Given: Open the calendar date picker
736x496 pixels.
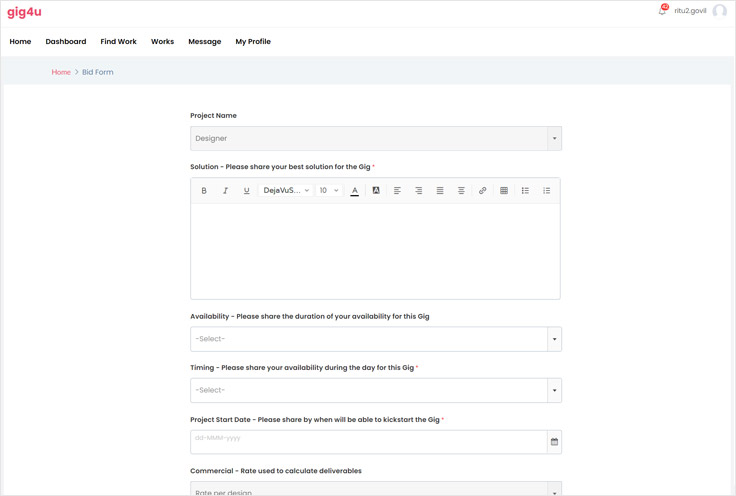Looking at the screenshot, I should [554, 442].
